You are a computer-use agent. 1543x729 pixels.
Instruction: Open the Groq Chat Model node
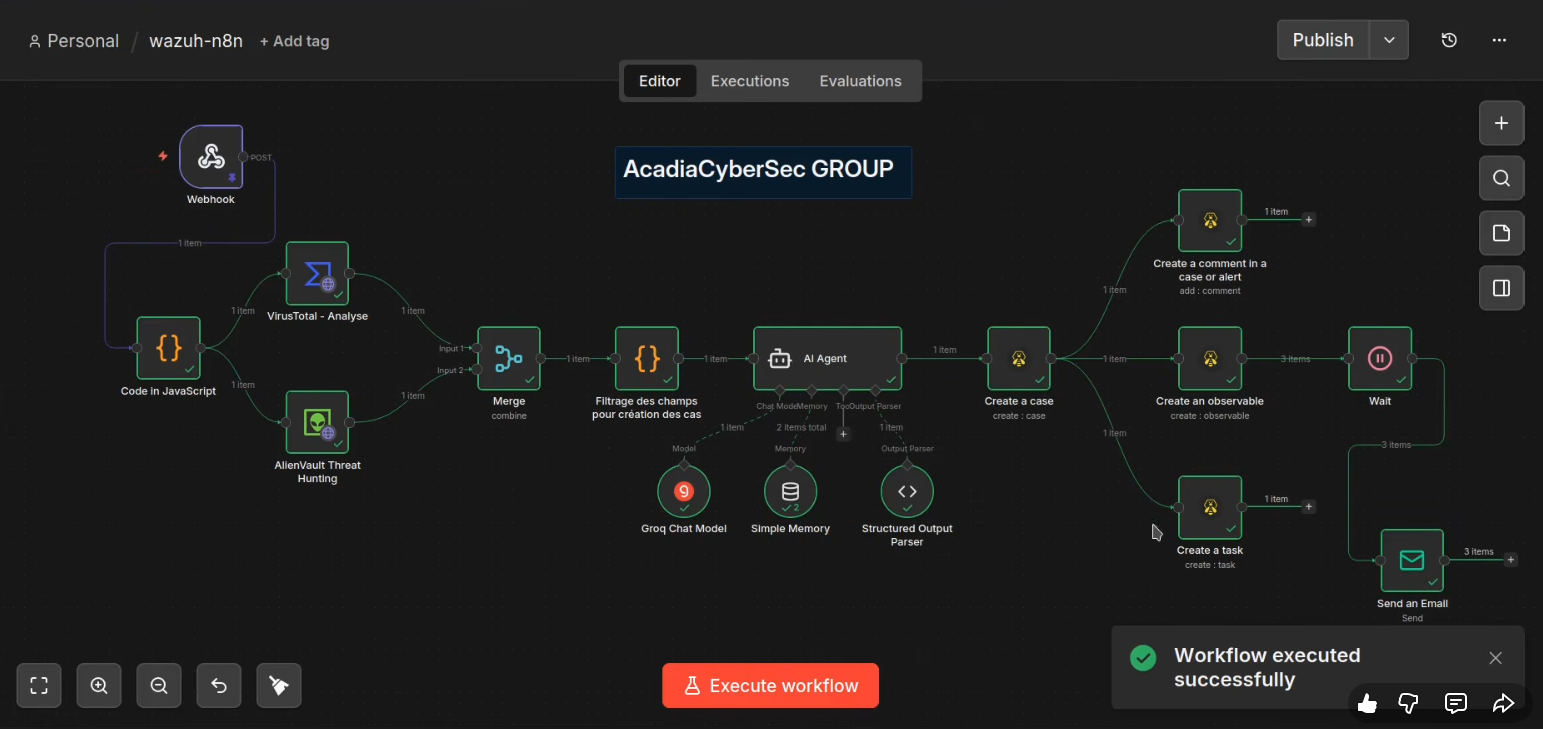point(684,491)
